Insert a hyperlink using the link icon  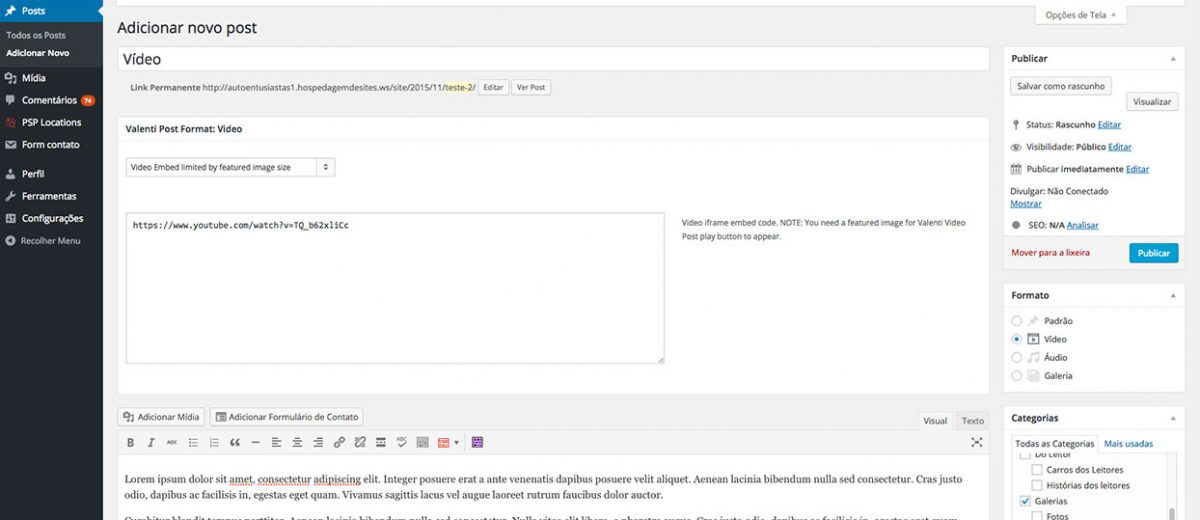[x=339, y=442]
